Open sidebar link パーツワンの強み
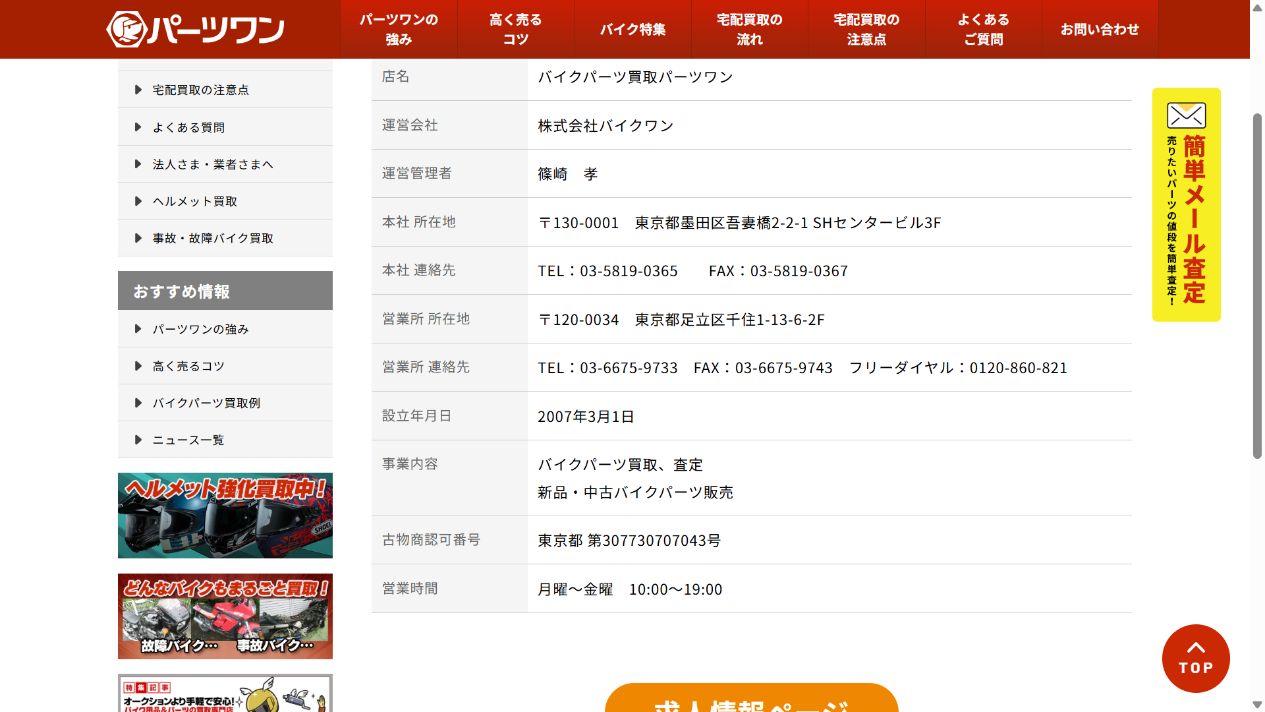The image size is (1265, 712). click(x=225, y=329)
